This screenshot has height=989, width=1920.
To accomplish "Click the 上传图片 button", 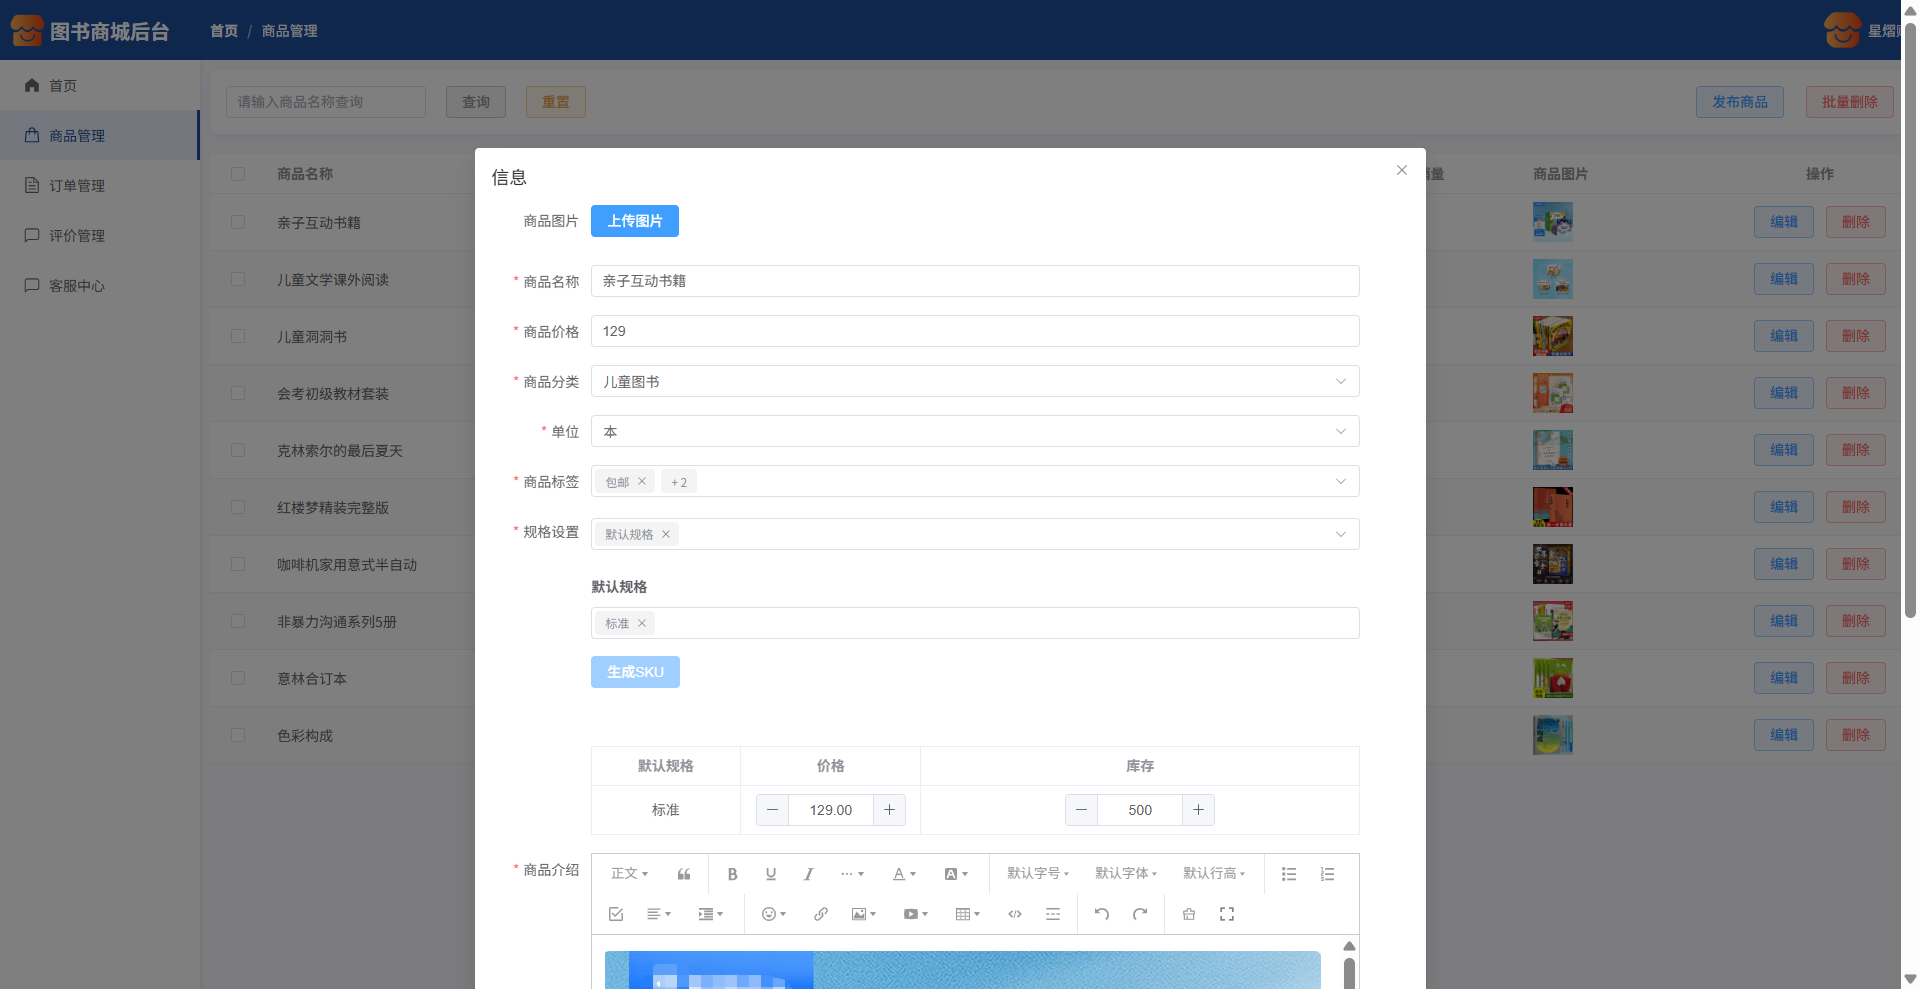I will point(634,221).
